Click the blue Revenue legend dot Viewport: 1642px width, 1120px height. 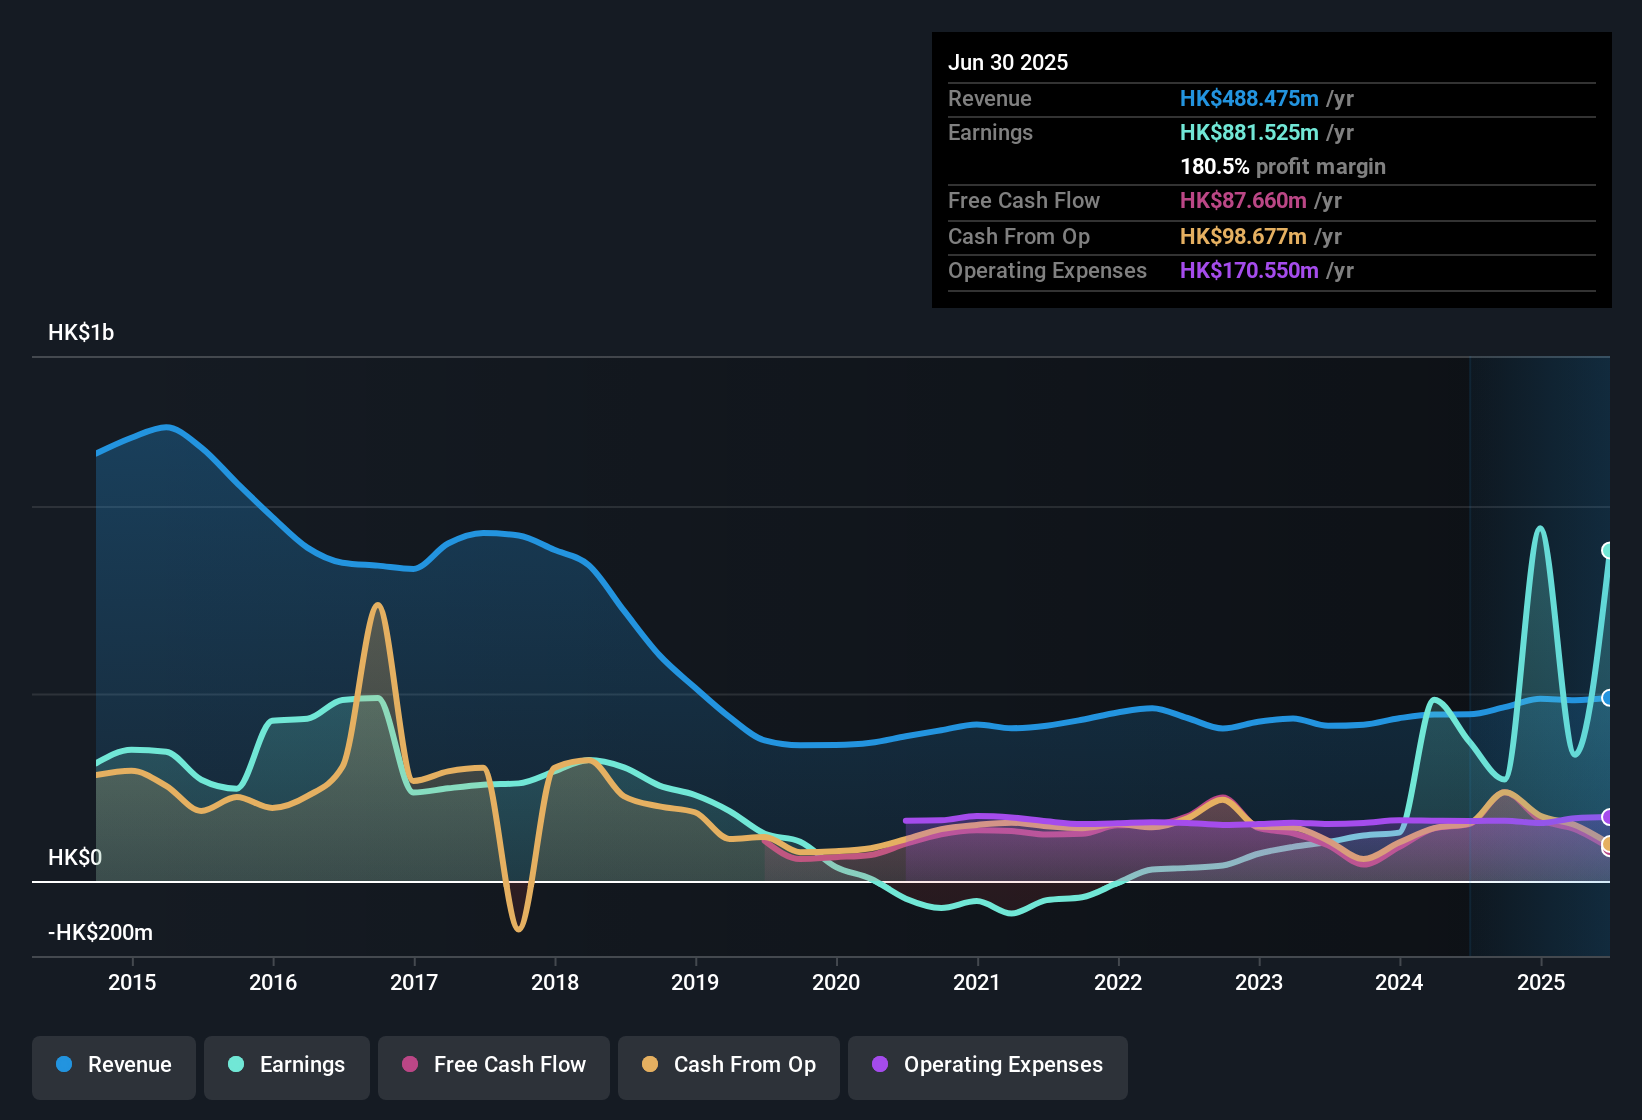pos(64,1064)
